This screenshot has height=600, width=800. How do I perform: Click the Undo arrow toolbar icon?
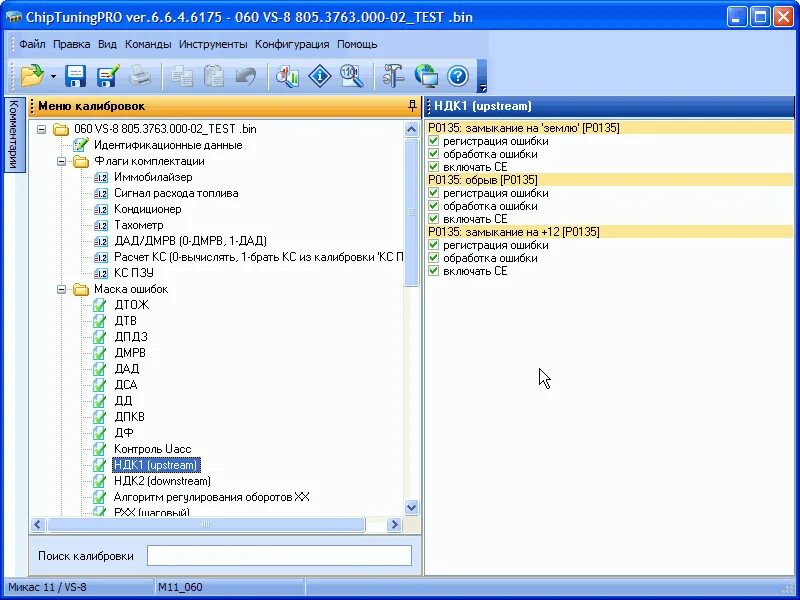tap(245, 76)
